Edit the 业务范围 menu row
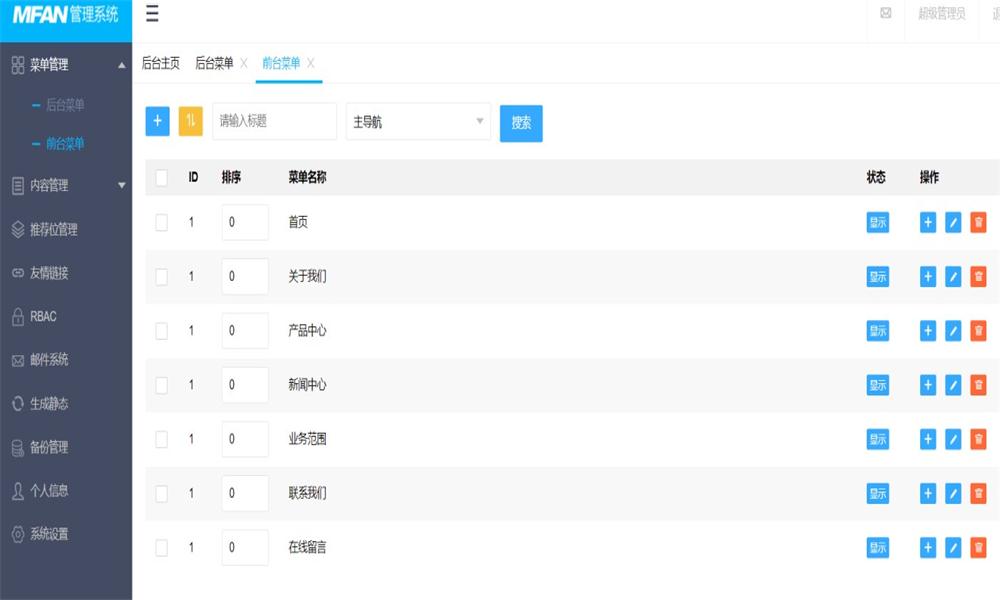The width and height of the screenshot is (1000, 600). (953, 439)
